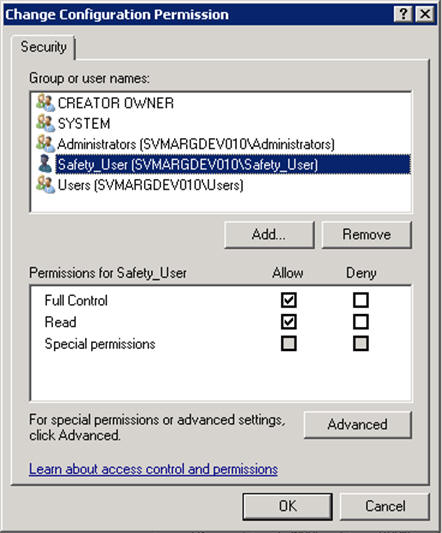Open Learn about access control link

point(153,469)
